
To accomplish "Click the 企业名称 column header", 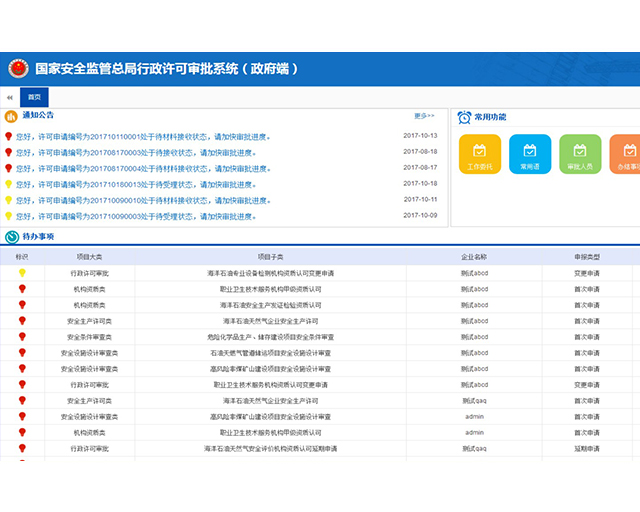I will [x=474, y=257].
